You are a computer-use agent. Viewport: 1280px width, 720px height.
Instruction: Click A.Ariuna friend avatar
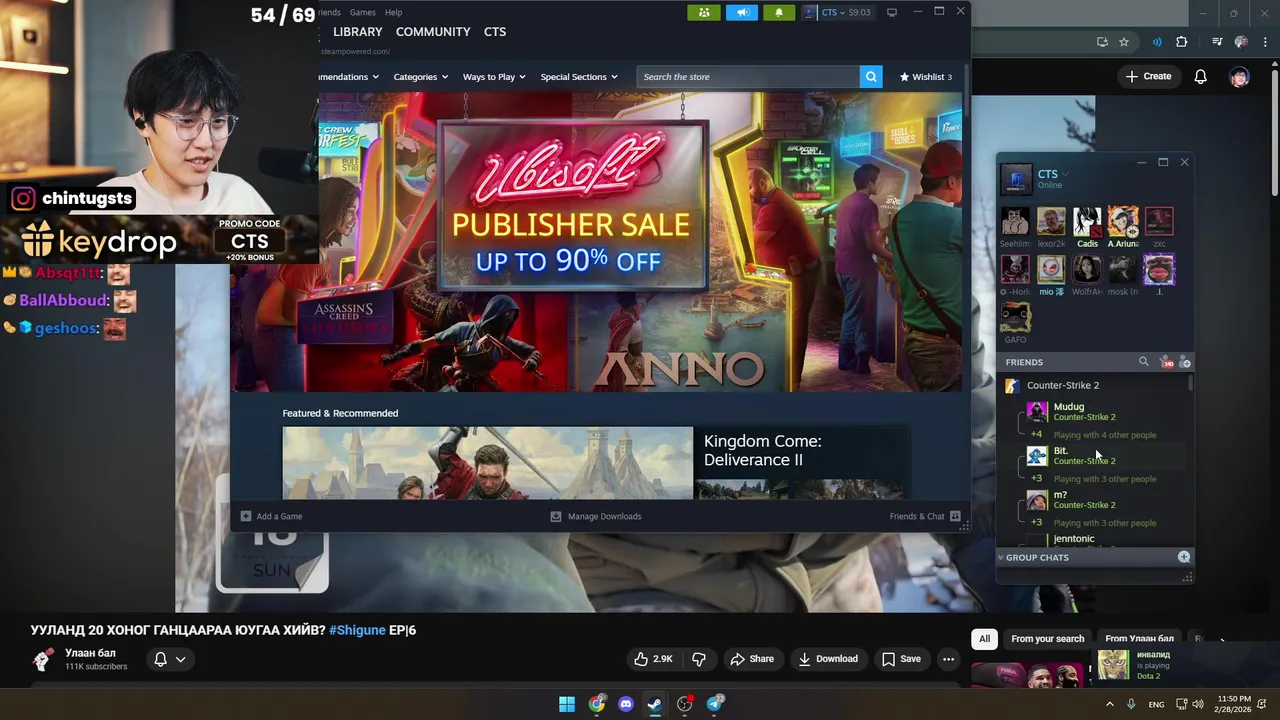tap(1123, 221)
